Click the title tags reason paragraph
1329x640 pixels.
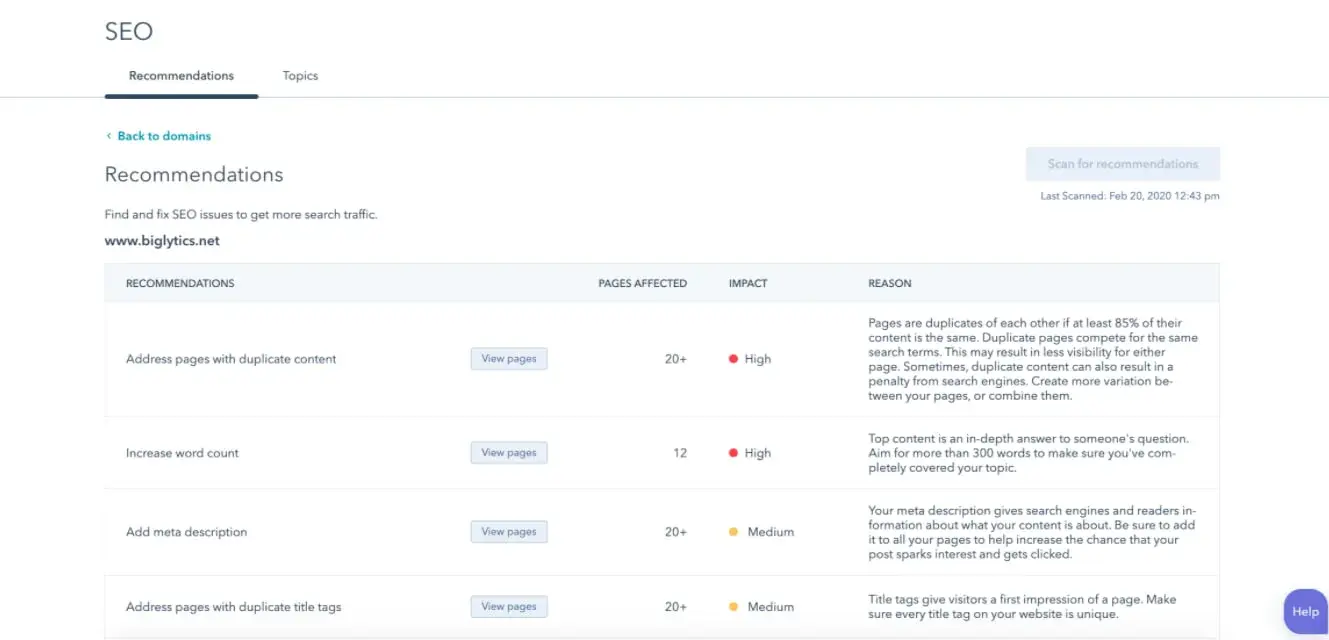[1022, 607]
